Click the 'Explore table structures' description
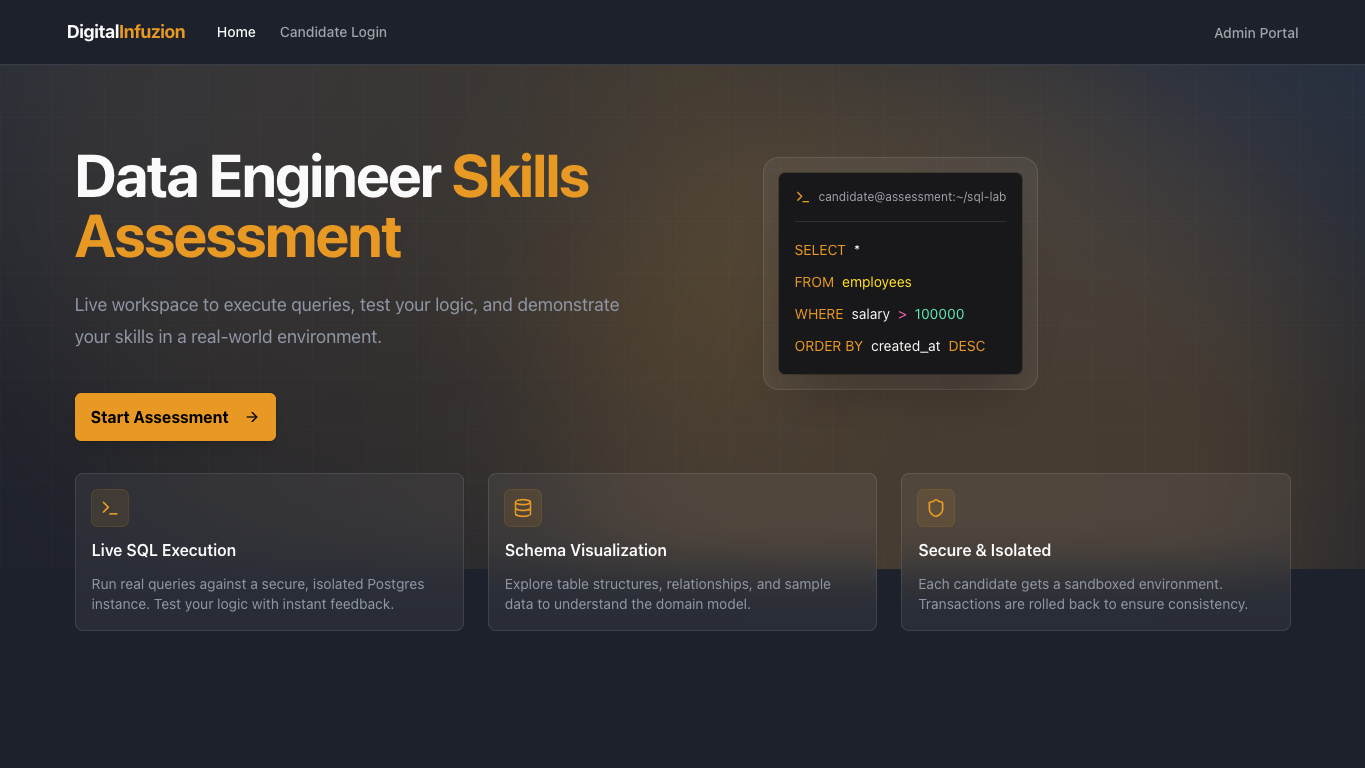 coord(668,594)
